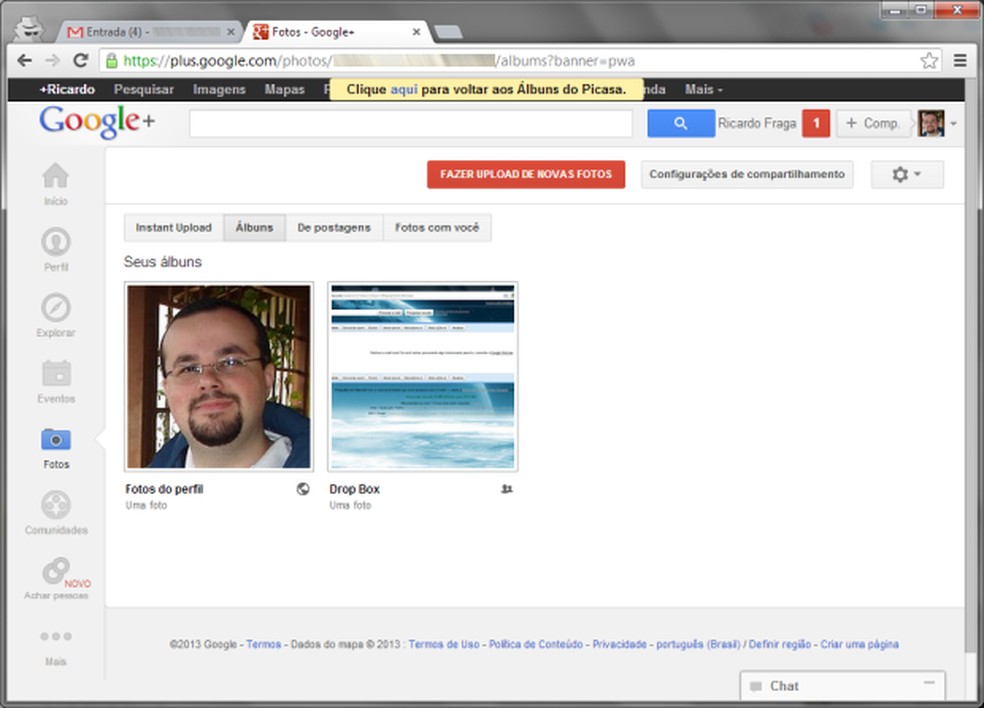Viewport: 984px width, 708px height.
Task: Open the Comunidades sidebar icon
Action: click(56, 505)
